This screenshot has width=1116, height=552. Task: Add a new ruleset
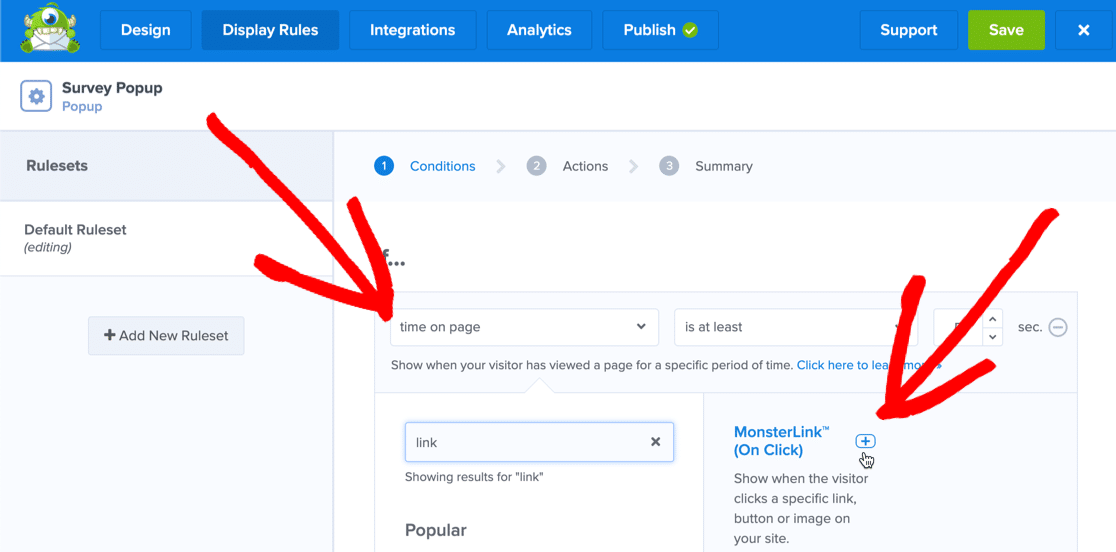166,336
